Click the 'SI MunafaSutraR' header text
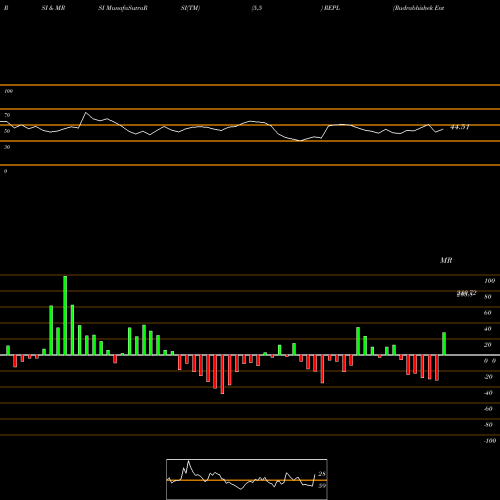This screenshot has width=500, height=500. (x=123, y=8)
